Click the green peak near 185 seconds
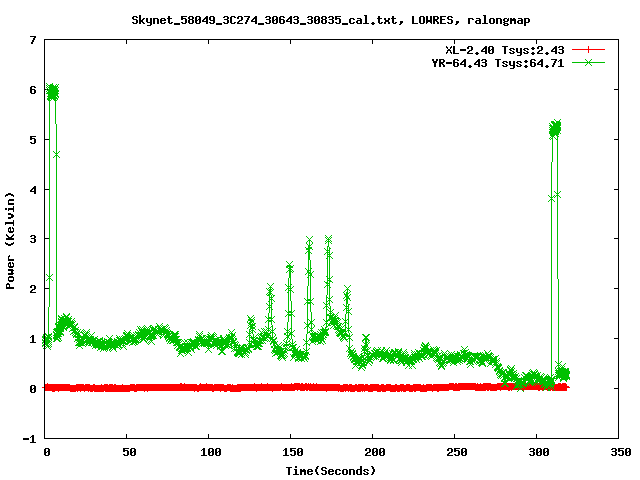 [347, 290]
